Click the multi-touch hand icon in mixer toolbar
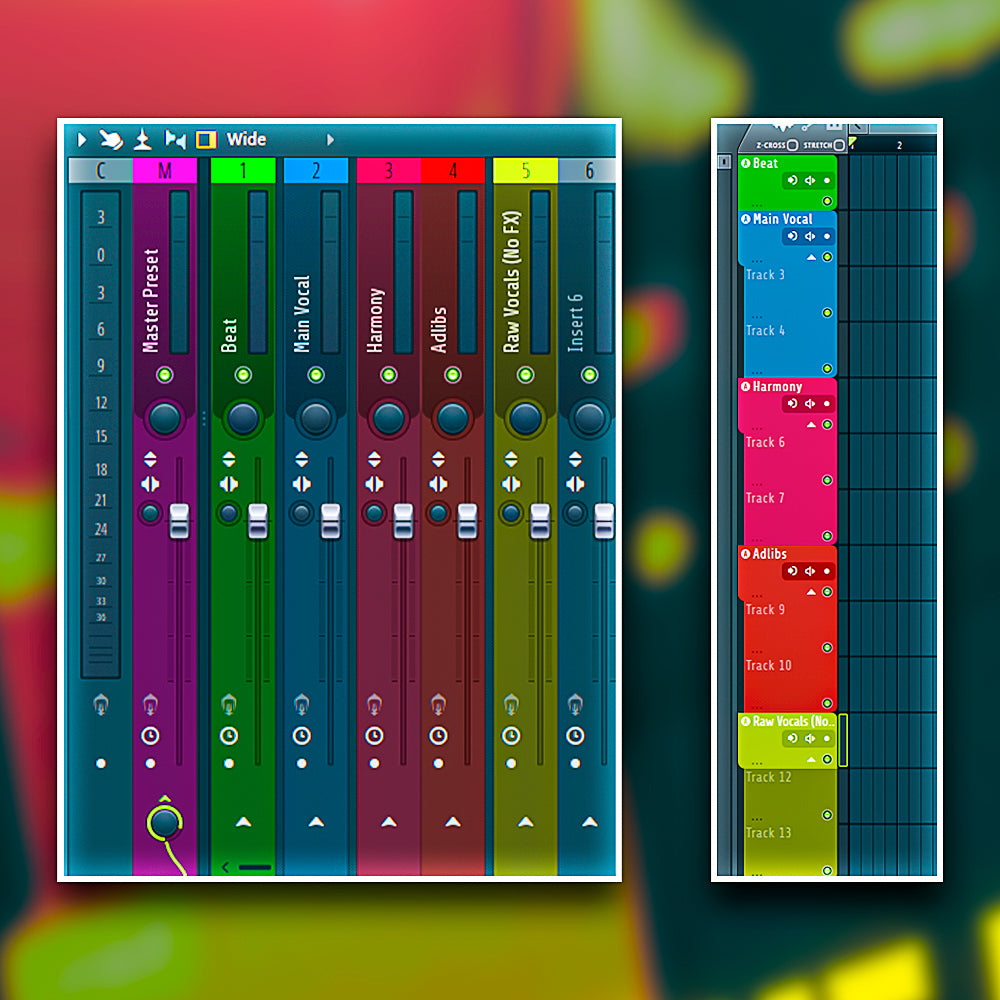1000x1000 pixels. point(112,140)
